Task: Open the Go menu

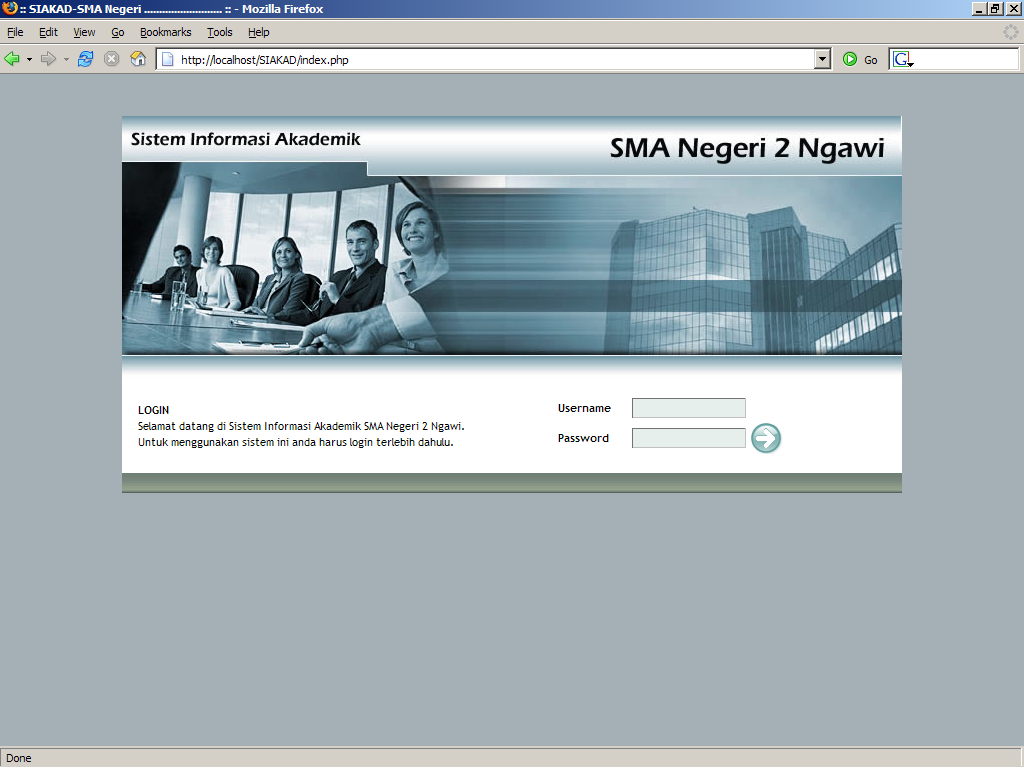Action: pos(117,32)
